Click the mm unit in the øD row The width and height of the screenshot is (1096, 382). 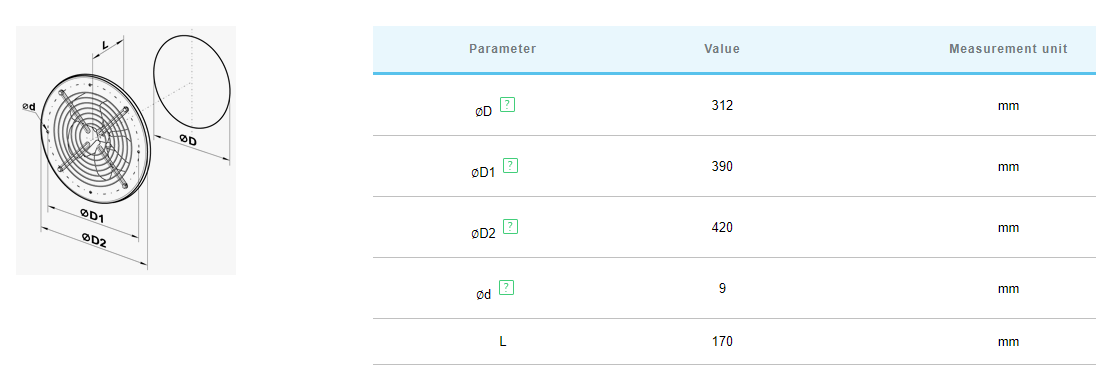click(1009, 106)
